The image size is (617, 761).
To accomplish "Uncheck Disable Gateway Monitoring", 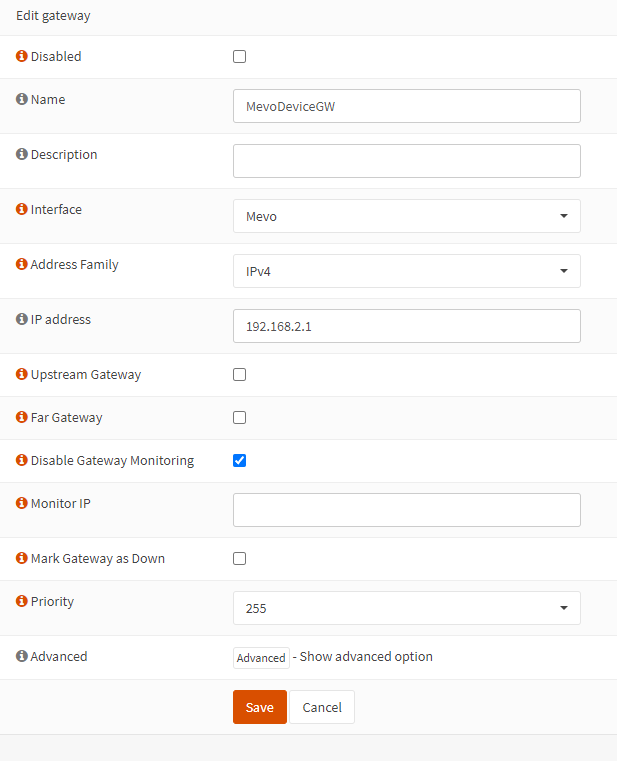I will 239,461.
